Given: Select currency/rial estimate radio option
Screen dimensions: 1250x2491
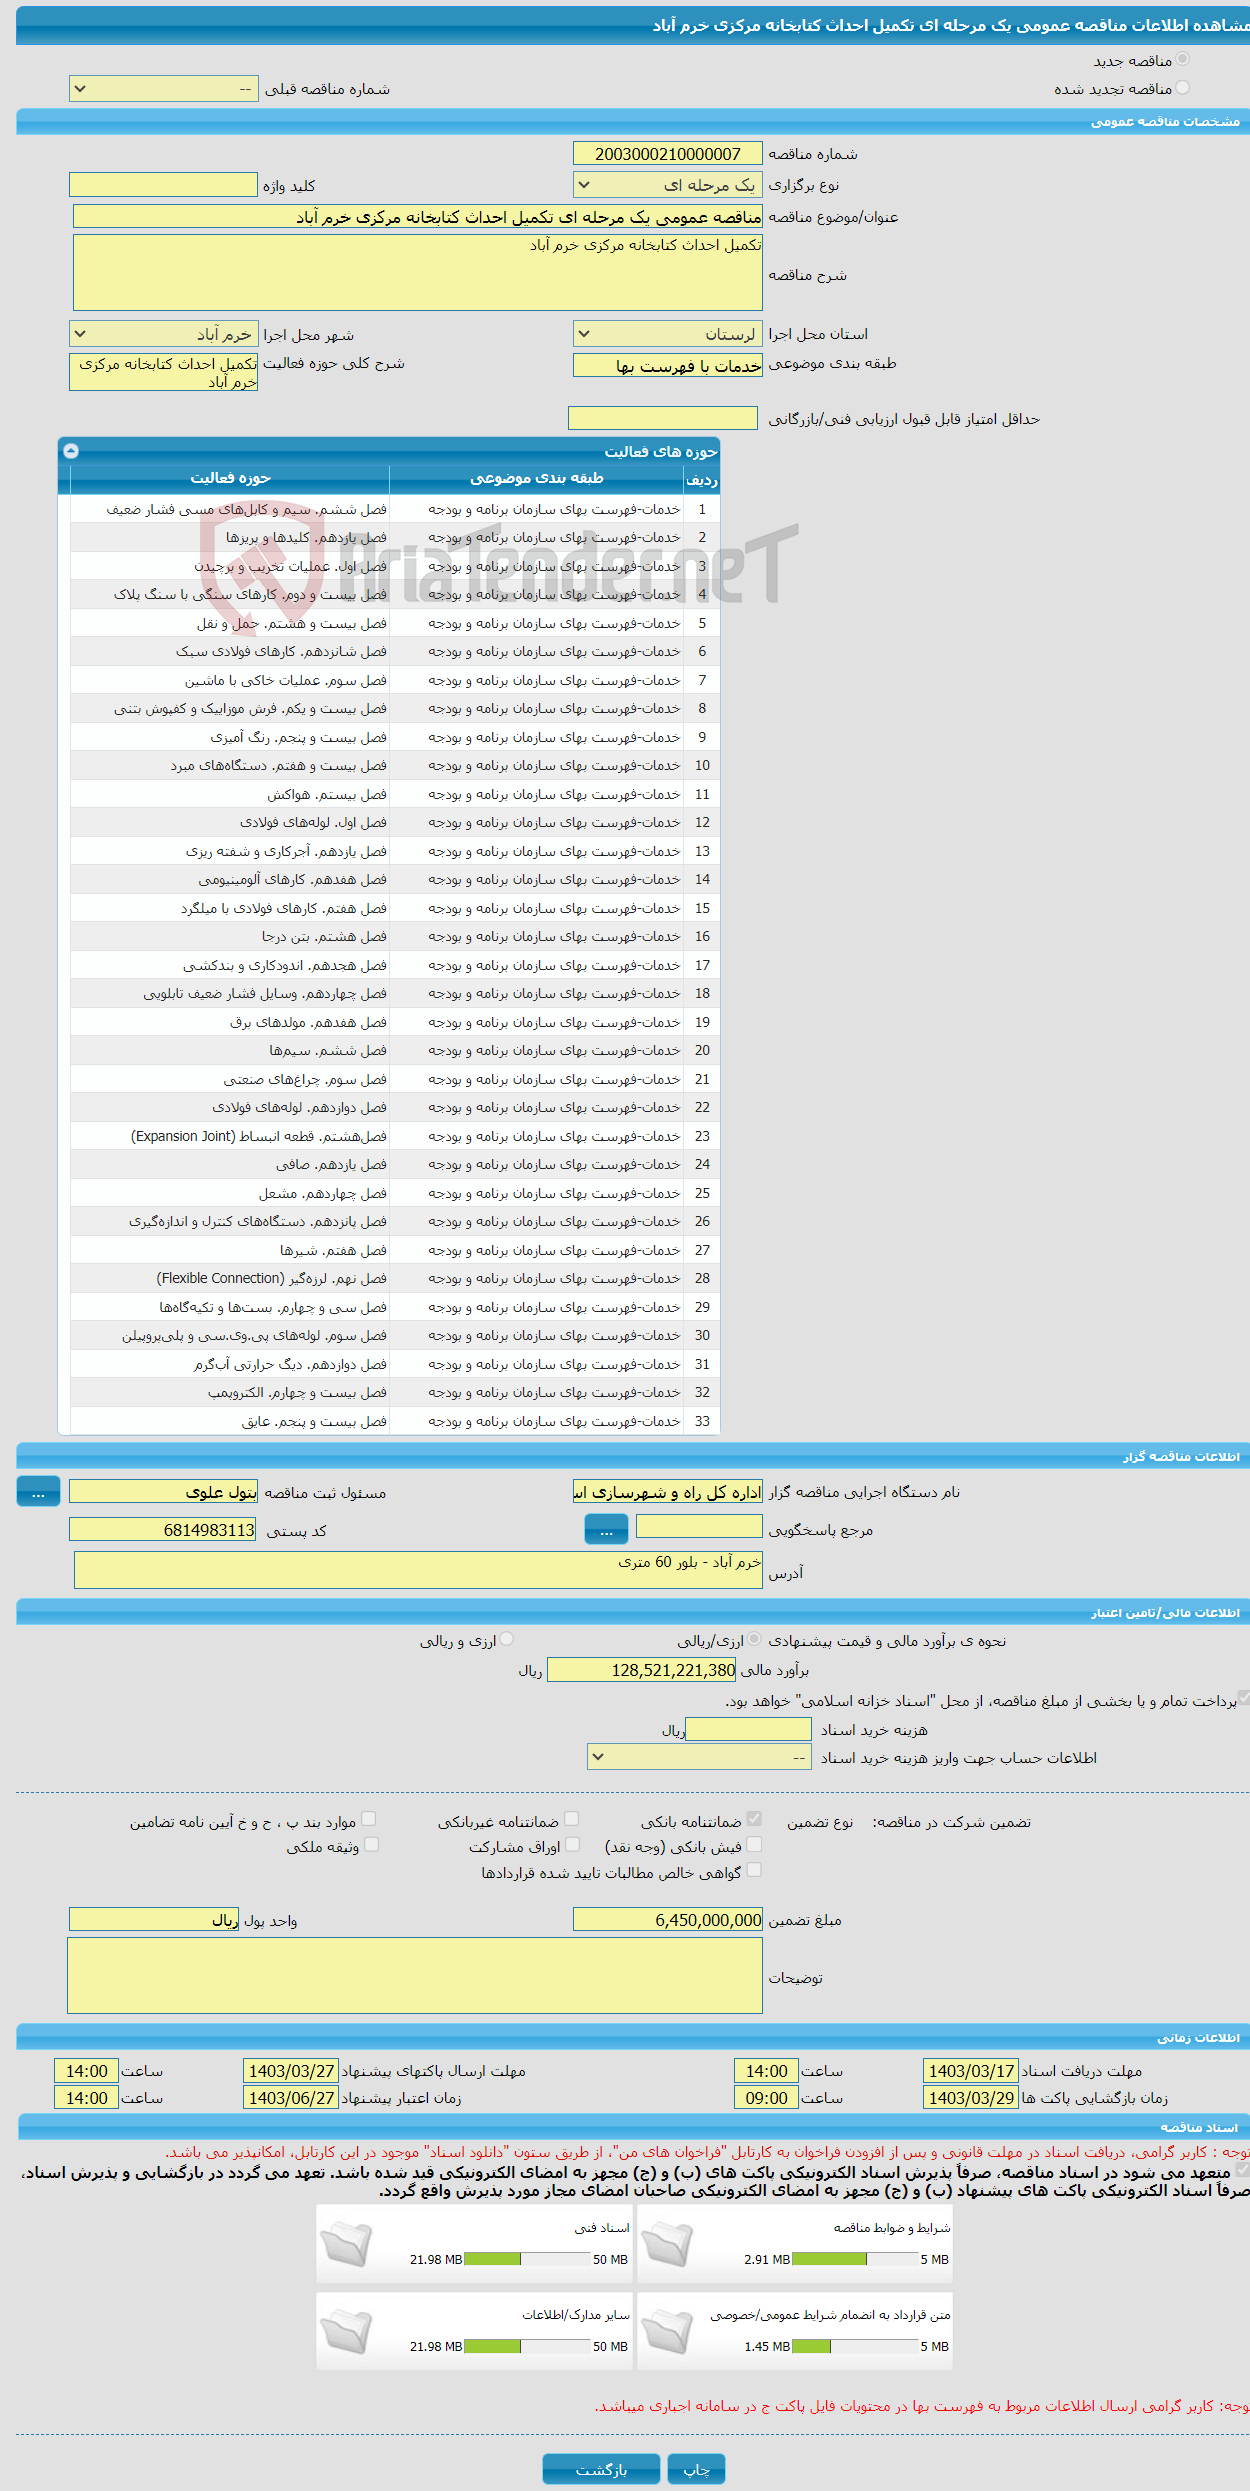Looking at the screenshot, I should 754,1639.
